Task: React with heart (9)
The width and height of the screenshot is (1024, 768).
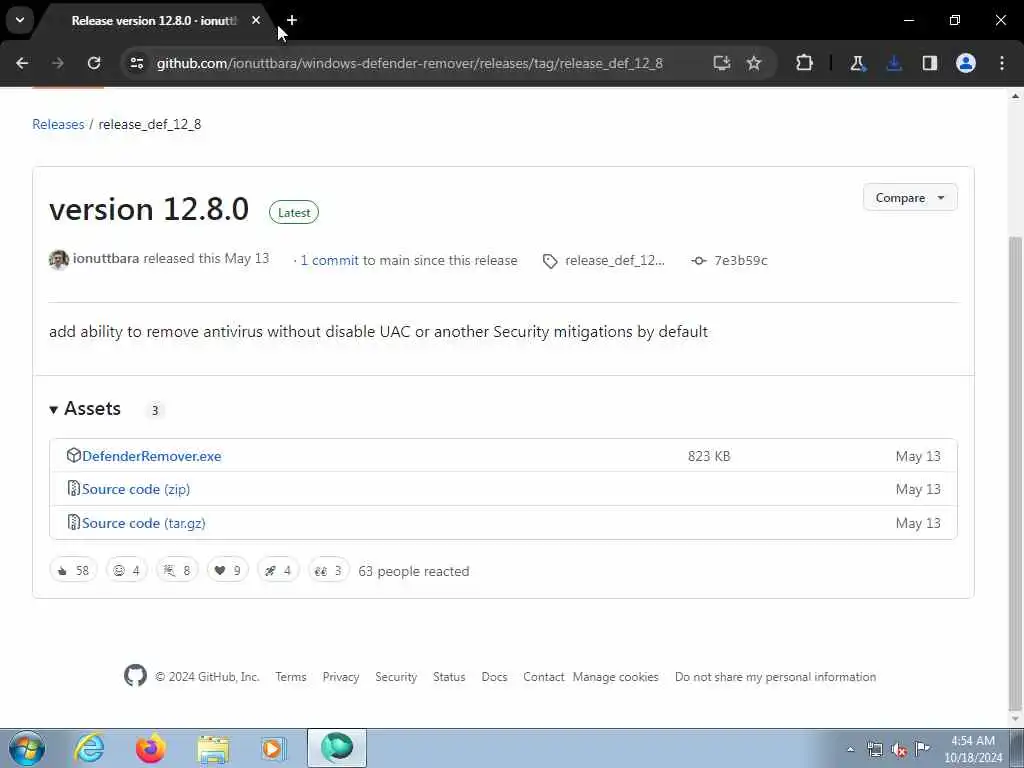Action: tap(227, 570)
